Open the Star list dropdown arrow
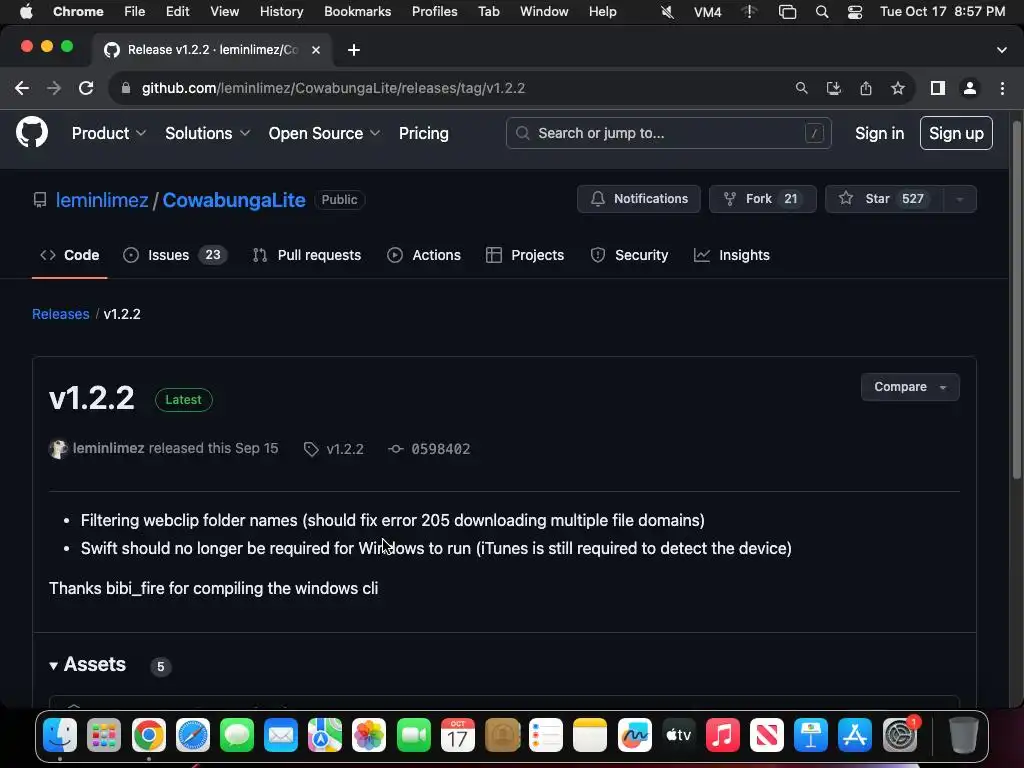Image resolution: width=1024 pixels, height=768 pixels. [959, 199]
